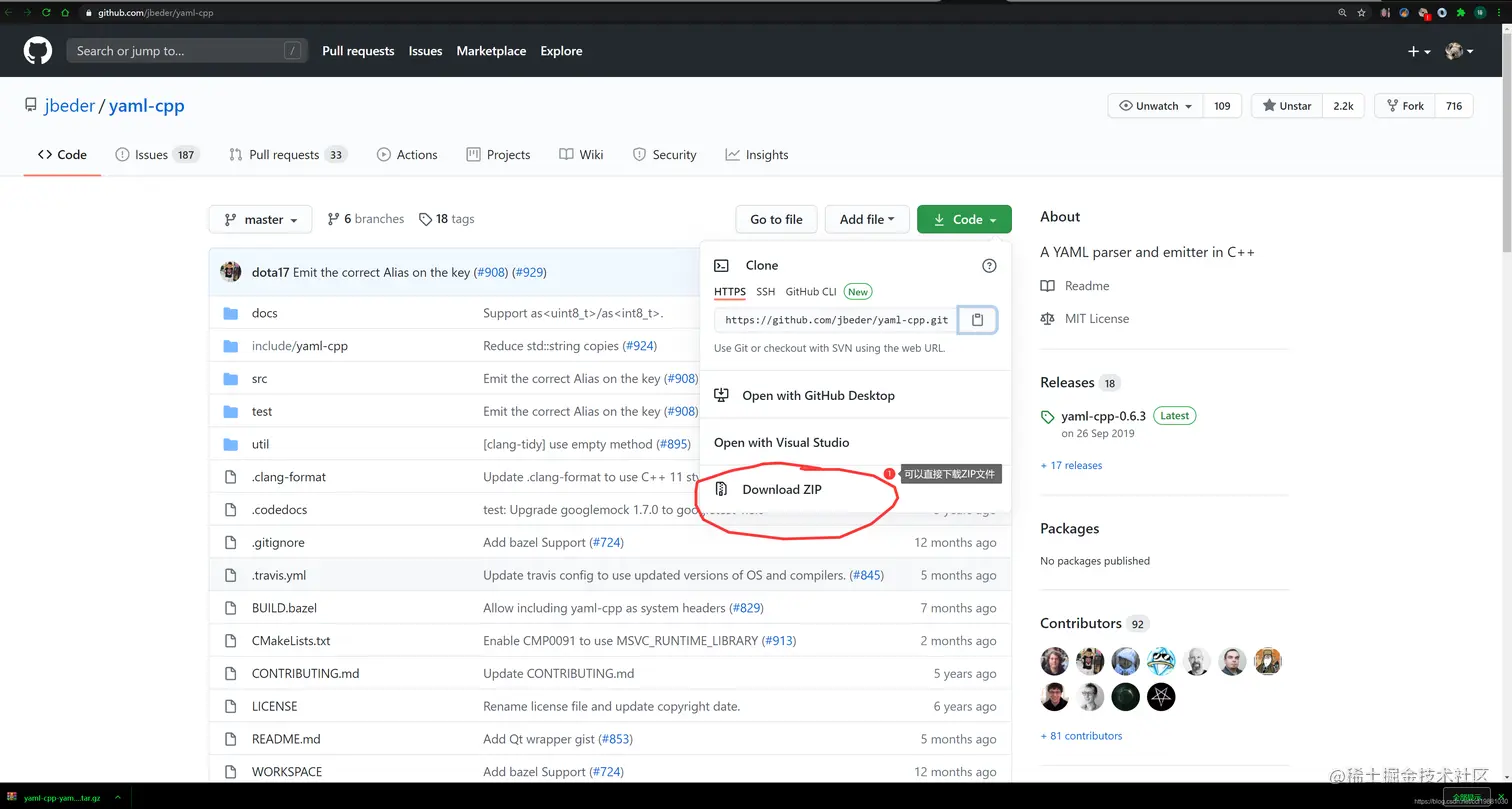Open the Issues repository tab
The height and width of the screenshot is (809, 1512).
point(157,155)
